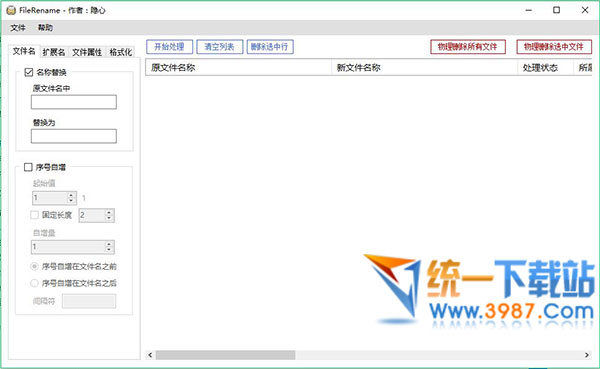Image resolution: width=600 pixels, height=369 pixels.
Task: Click the FileRename app icon in title bar
Action: (x=11, y=10)
